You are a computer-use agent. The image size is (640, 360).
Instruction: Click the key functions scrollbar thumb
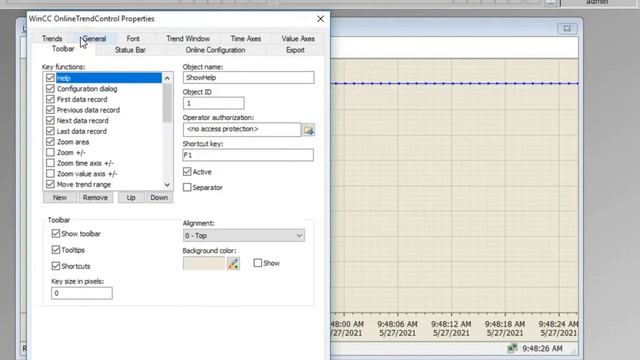point(167,103)
